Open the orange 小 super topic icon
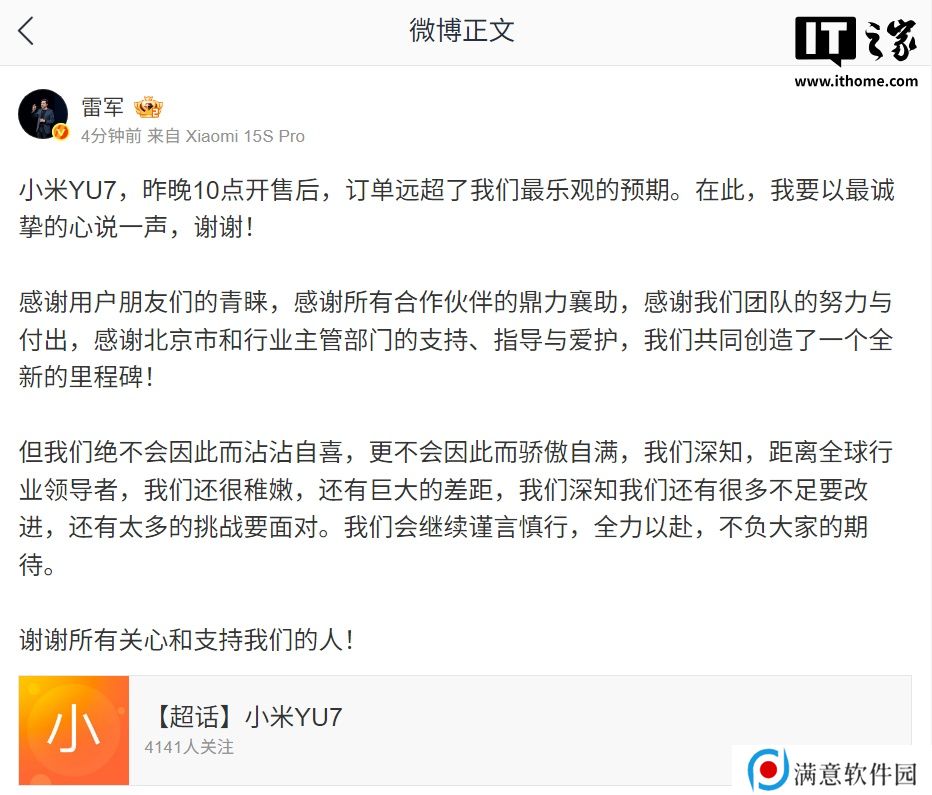This screenshot has width=932, height=795. [x=74, y=730]
